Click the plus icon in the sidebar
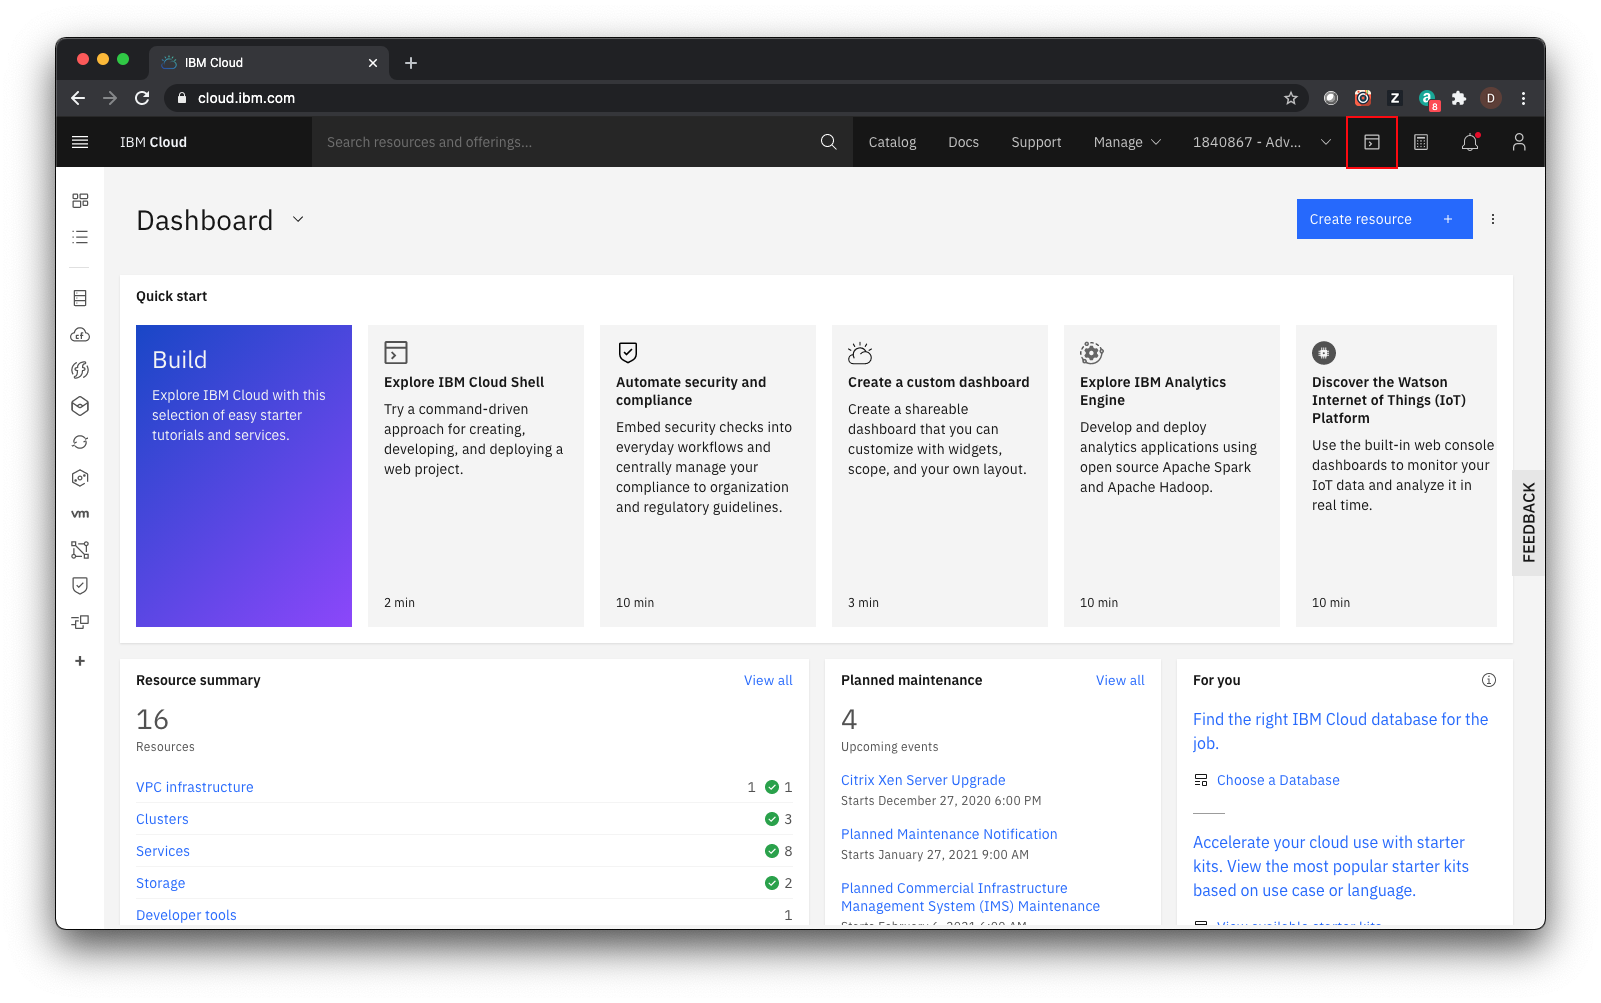 coord(80,661)
